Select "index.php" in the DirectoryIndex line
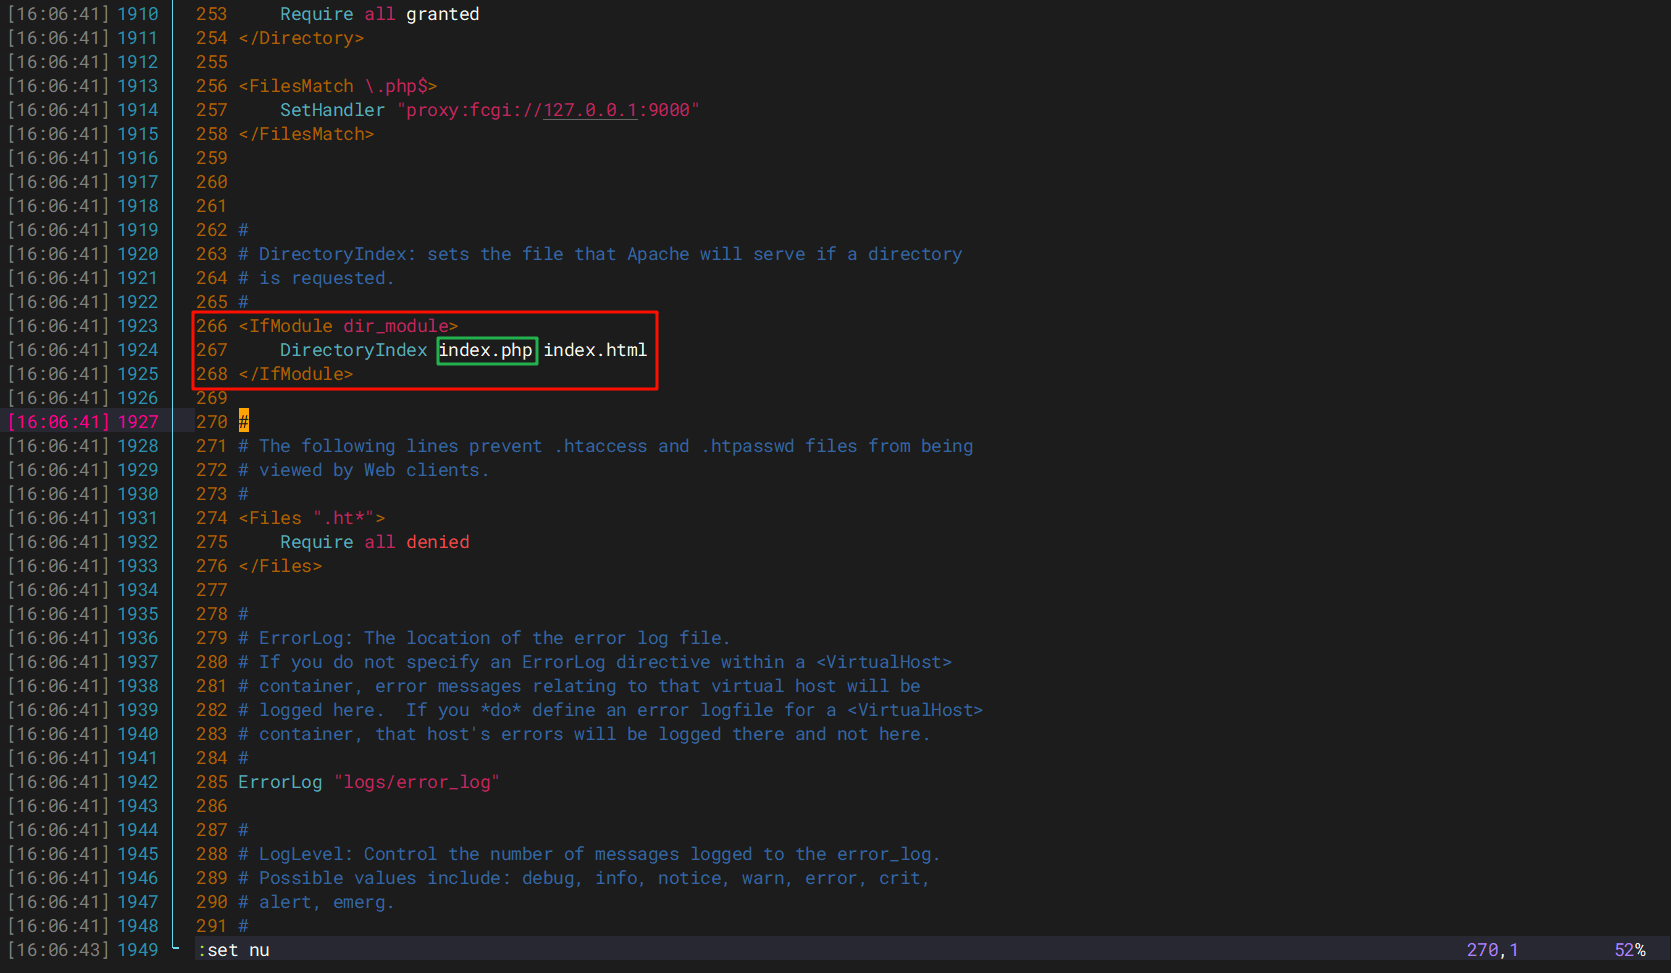The height and width of the screenshot is (973, 1671). pos(486,350)
